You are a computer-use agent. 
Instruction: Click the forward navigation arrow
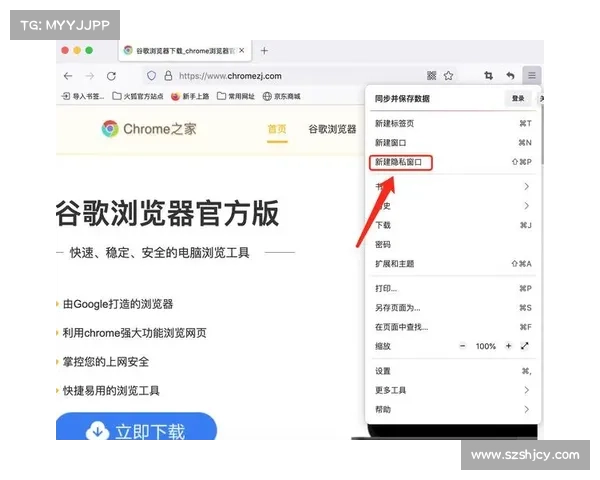pos(89,75)
